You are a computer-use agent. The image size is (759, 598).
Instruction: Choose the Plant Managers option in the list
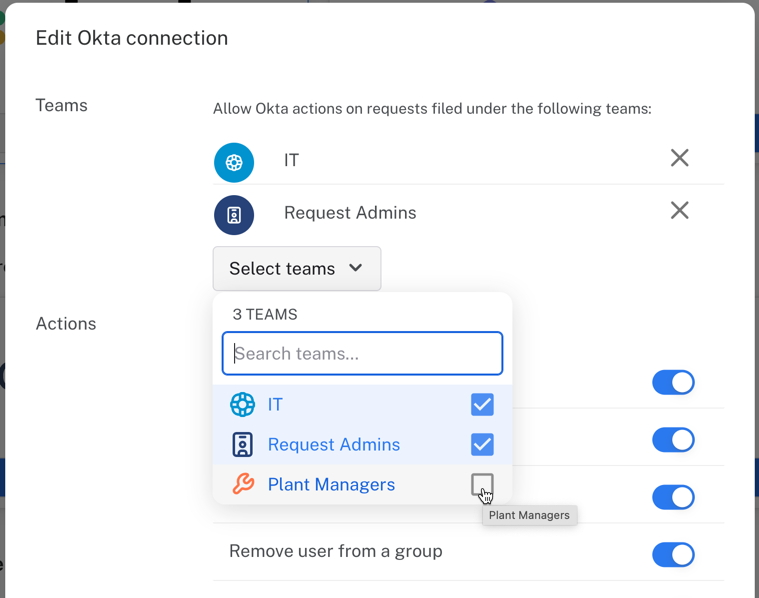pos(331,484)
